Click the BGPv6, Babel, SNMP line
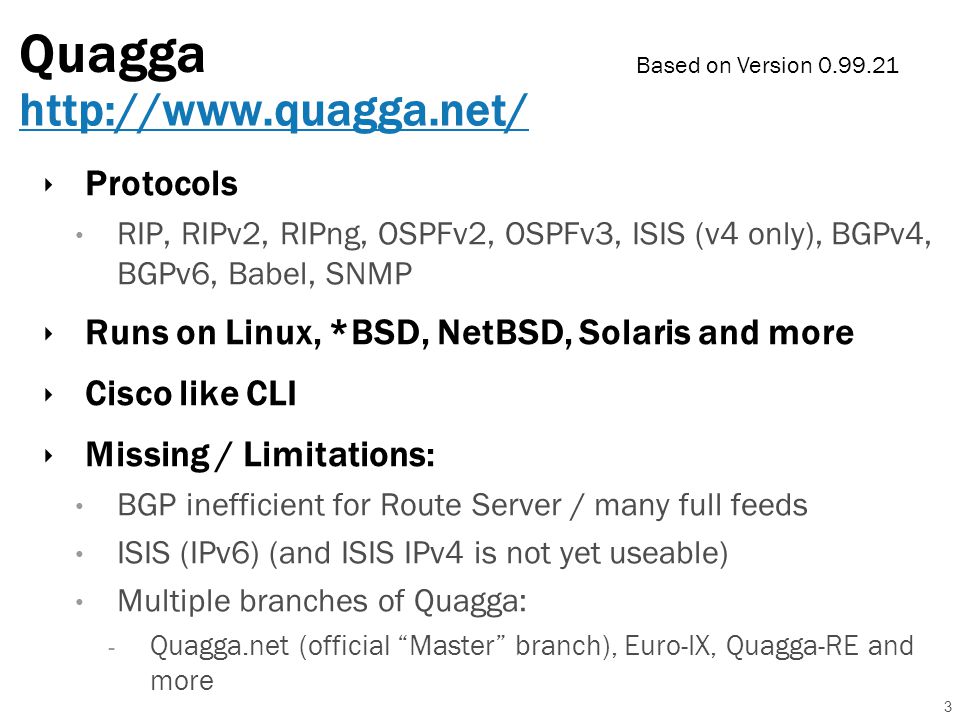The height and width of the screenshot is (720, 960). (x=264, y=274)
